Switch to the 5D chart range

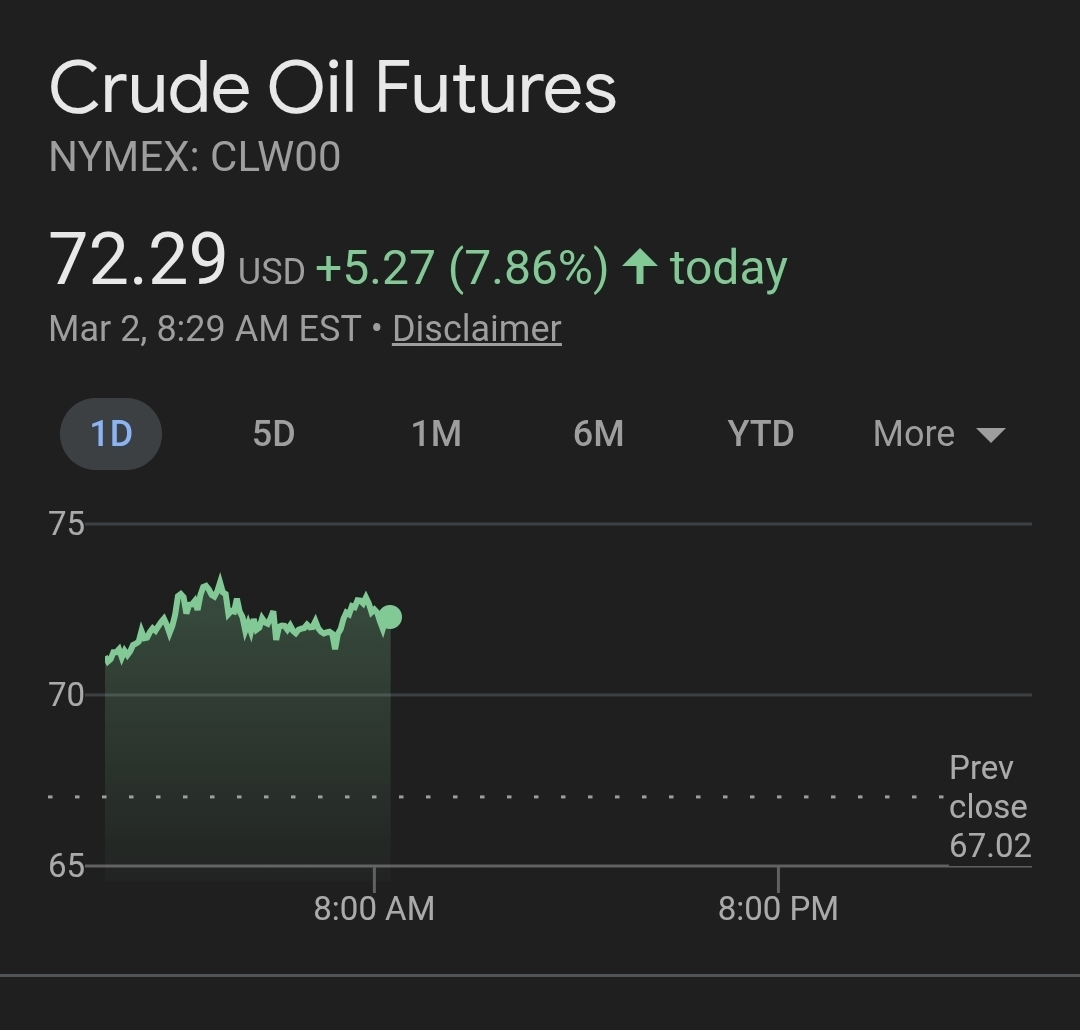pos(273,434)
